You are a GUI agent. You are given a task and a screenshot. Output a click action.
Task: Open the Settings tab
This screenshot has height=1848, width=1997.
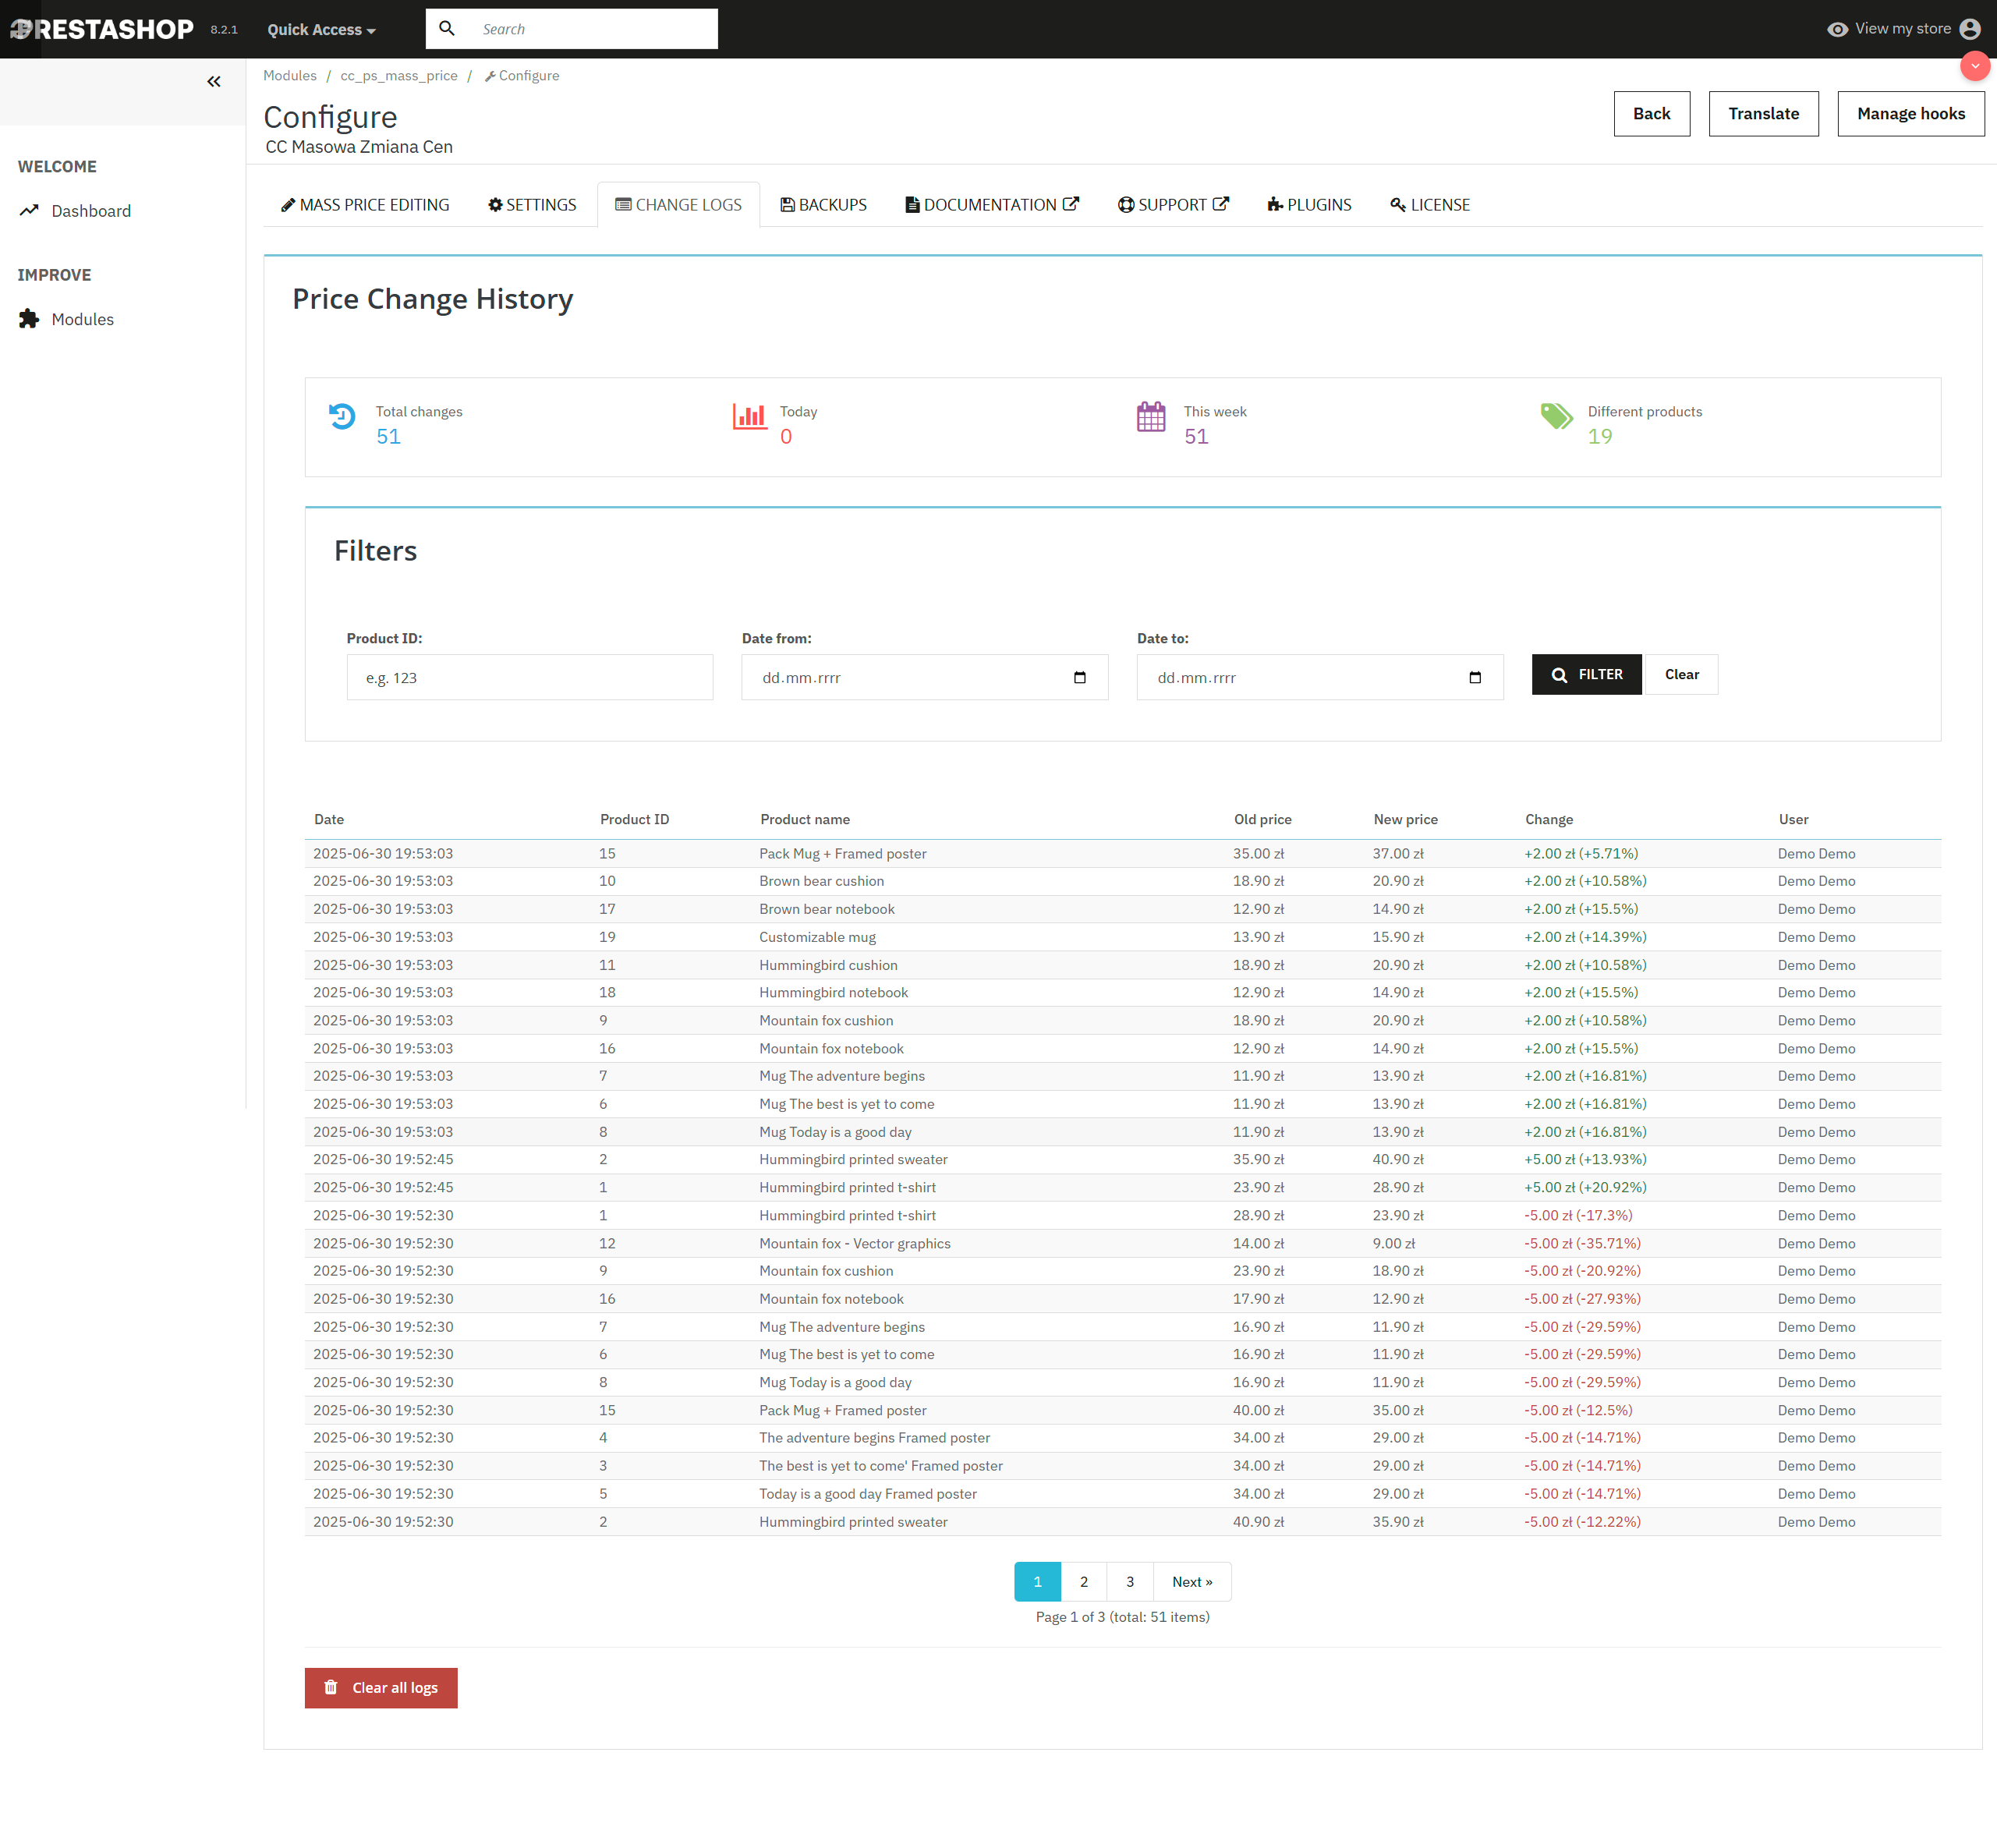(x=532, y=205)
